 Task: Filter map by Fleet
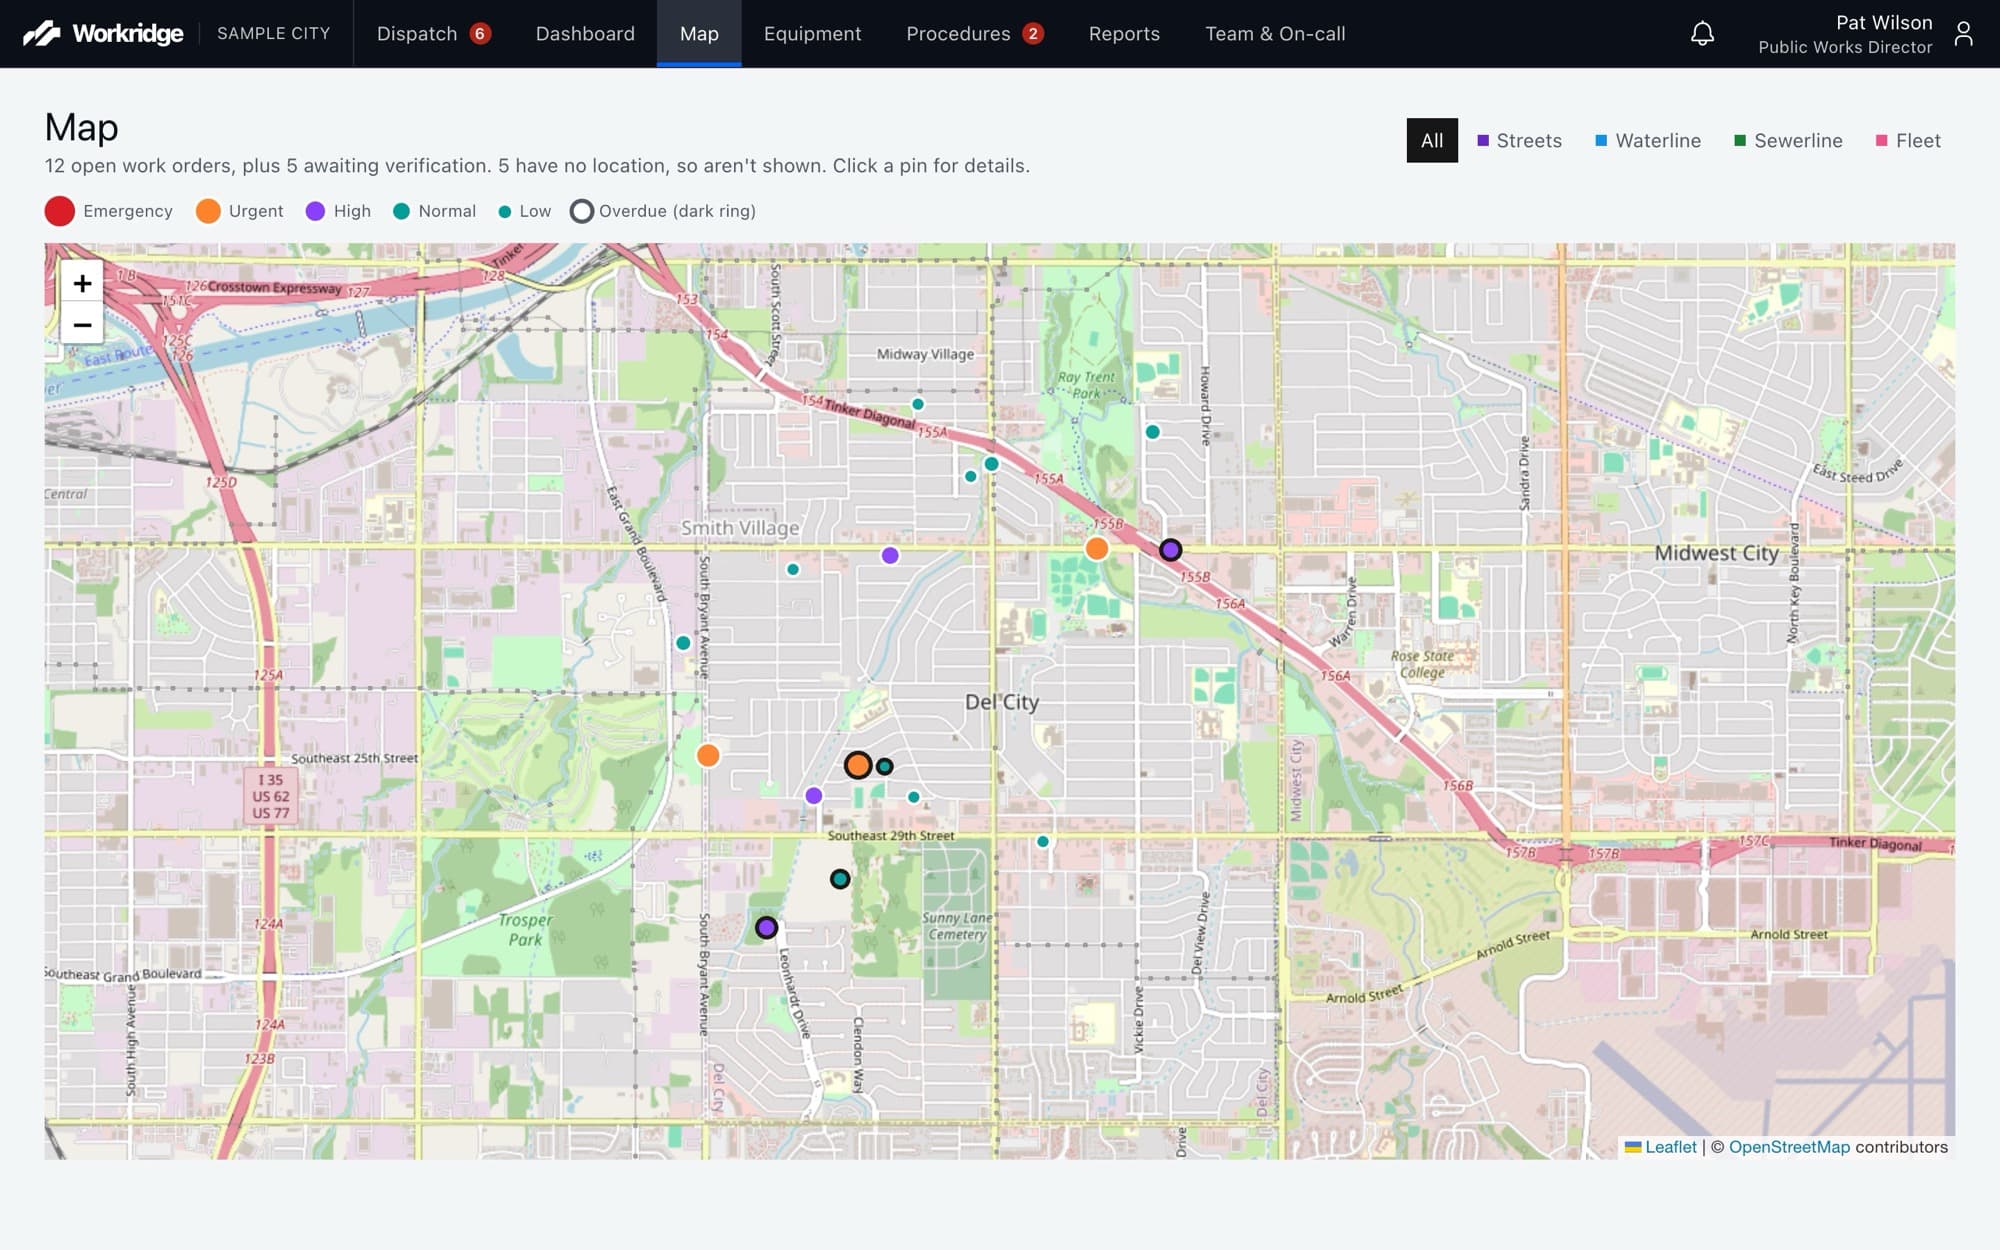[1908, 141]
